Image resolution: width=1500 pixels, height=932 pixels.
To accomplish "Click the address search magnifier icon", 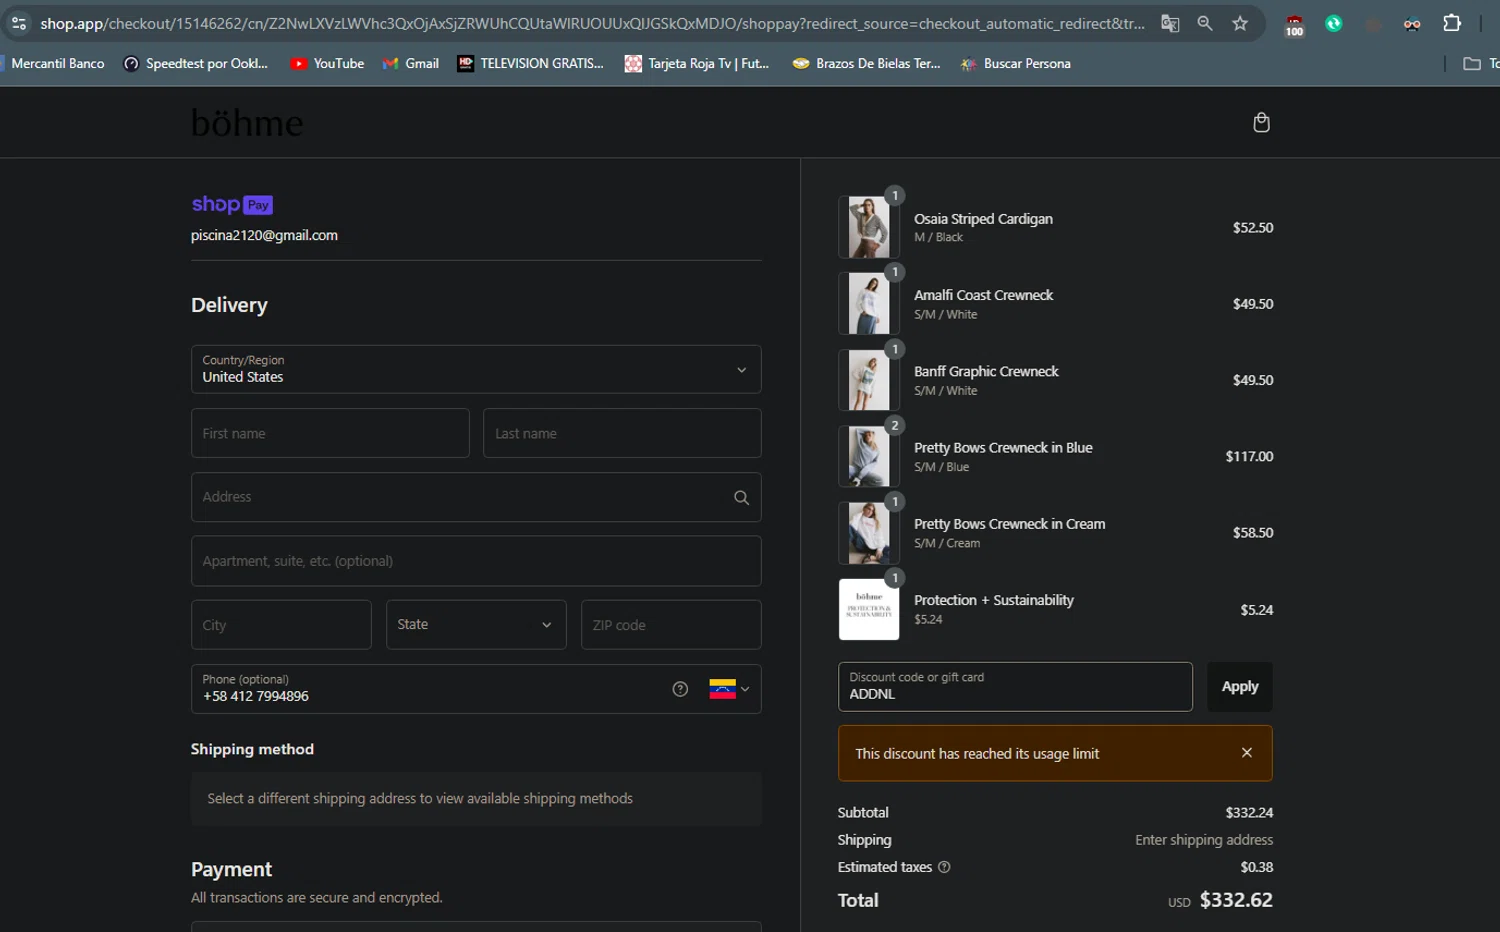I will (741, 497).
